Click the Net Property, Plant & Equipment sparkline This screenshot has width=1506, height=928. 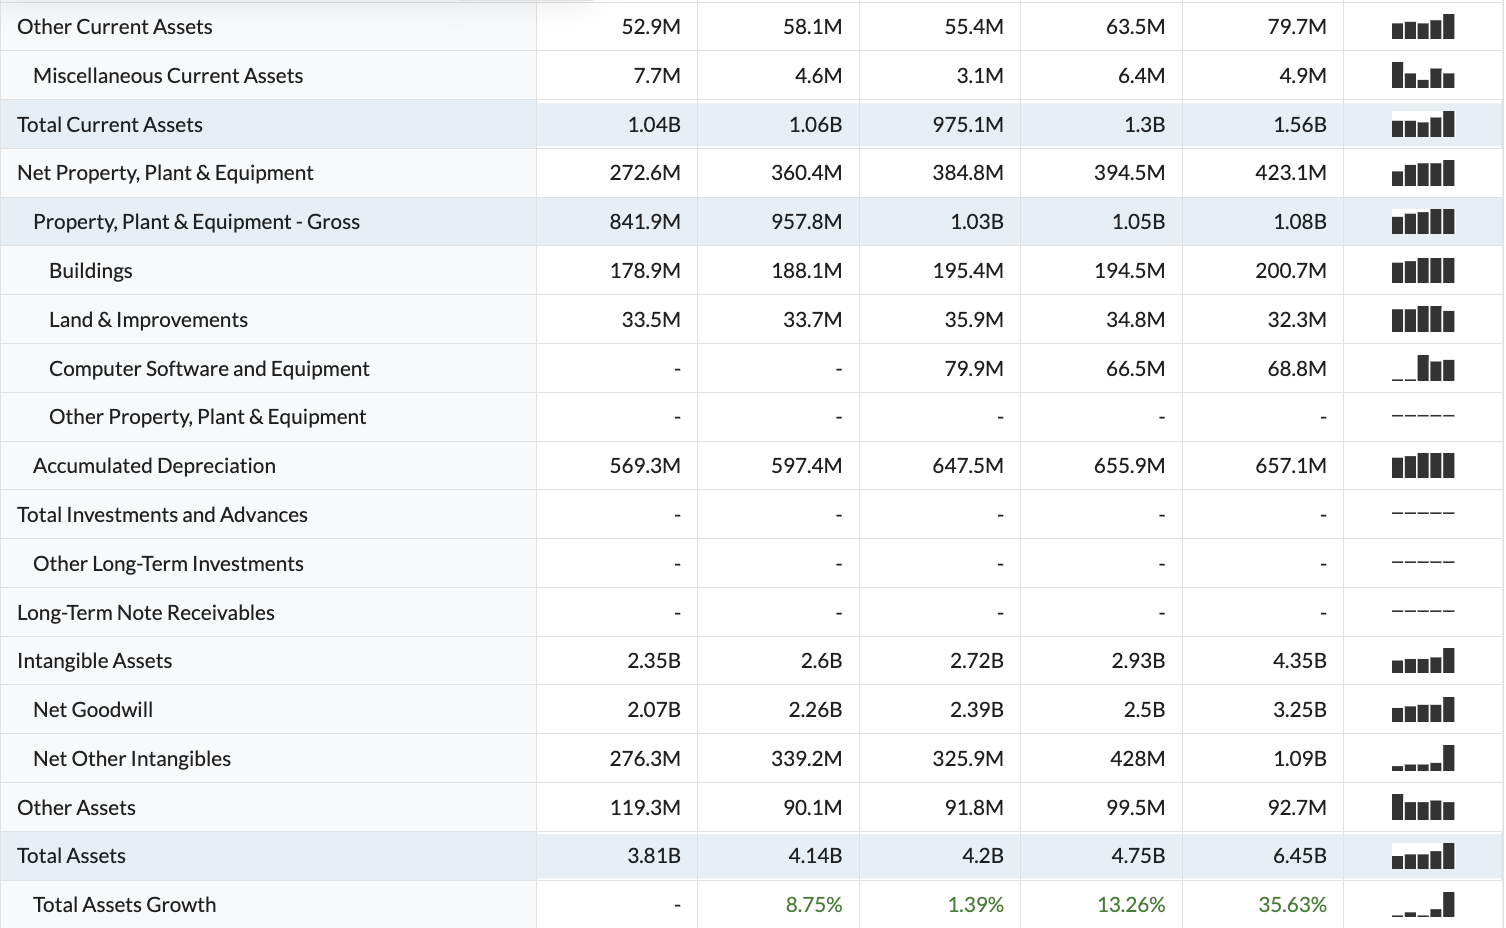click(1423, 173)
